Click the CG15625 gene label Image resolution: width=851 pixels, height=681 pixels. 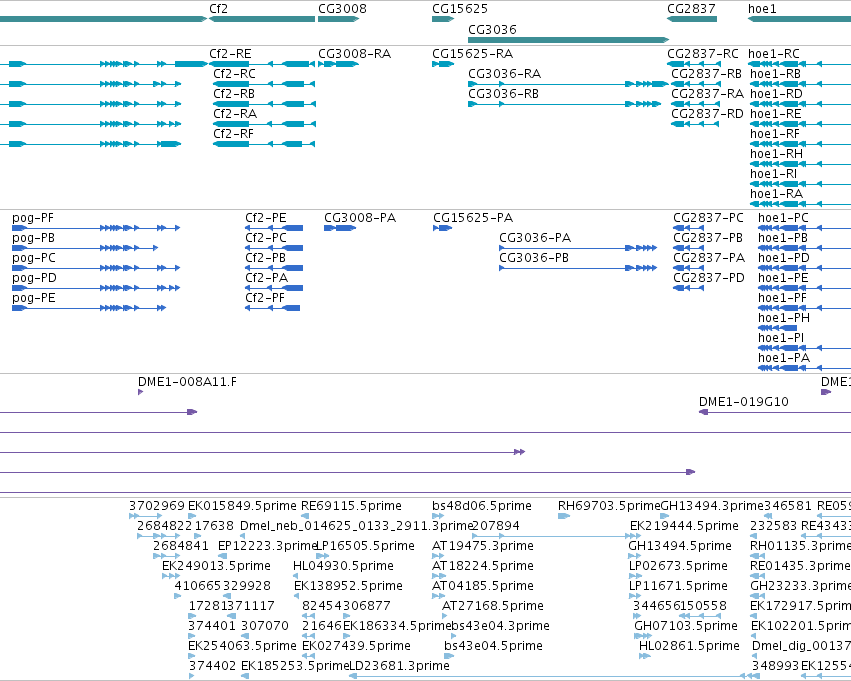(x=460, y=9)
